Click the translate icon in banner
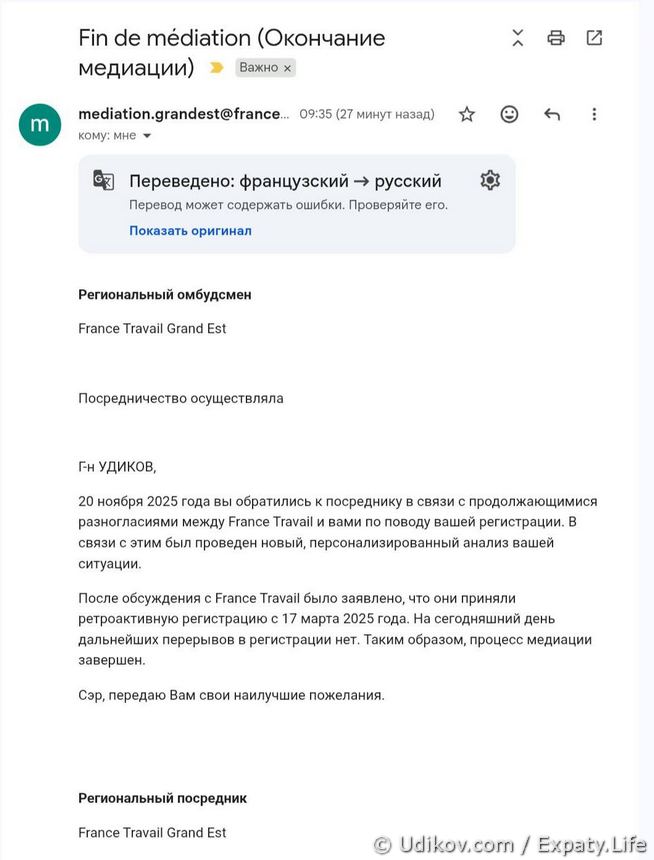 coord(104,181)
